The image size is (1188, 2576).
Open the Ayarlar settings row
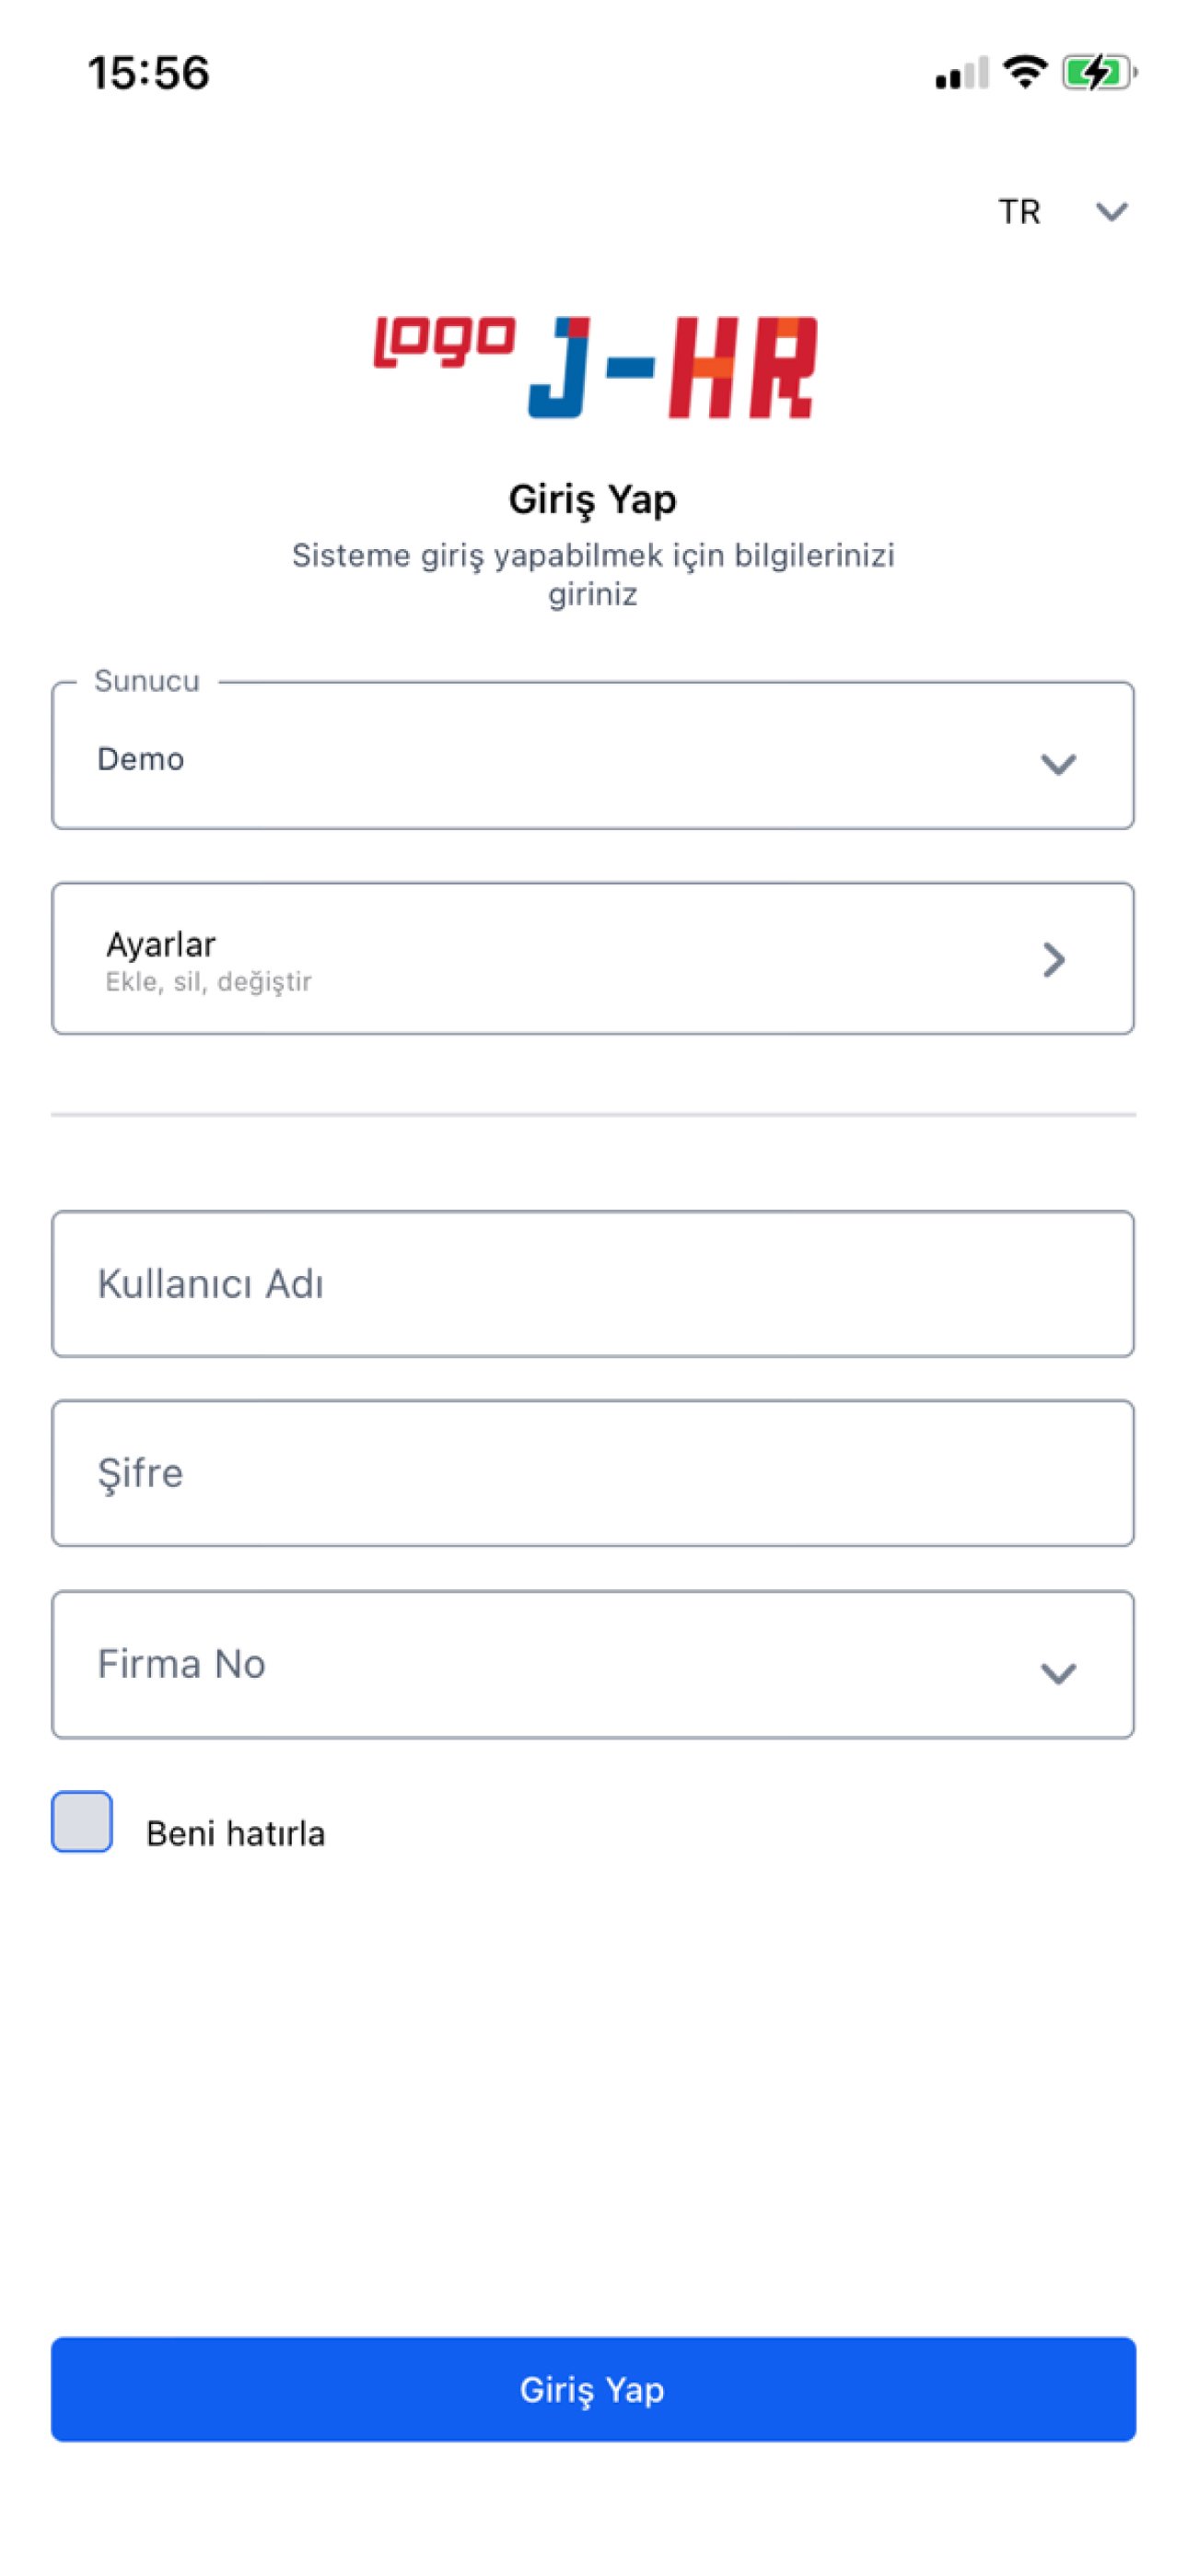click(x=592, y=958)
